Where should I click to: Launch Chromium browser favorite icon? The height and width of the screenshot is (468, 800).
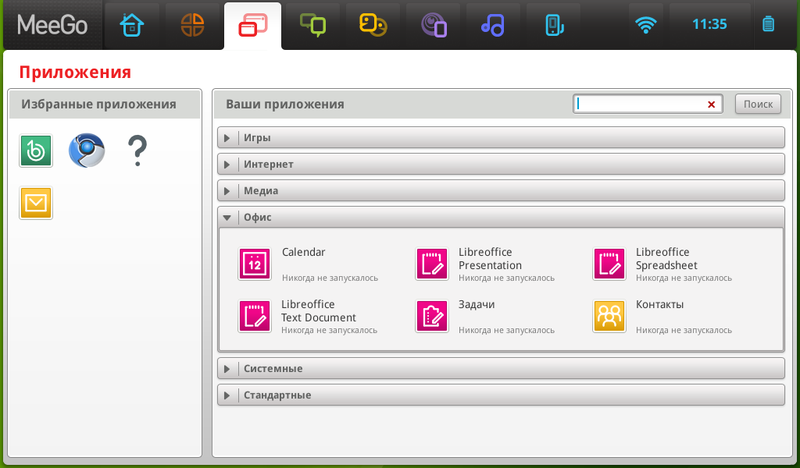(87, 151)
